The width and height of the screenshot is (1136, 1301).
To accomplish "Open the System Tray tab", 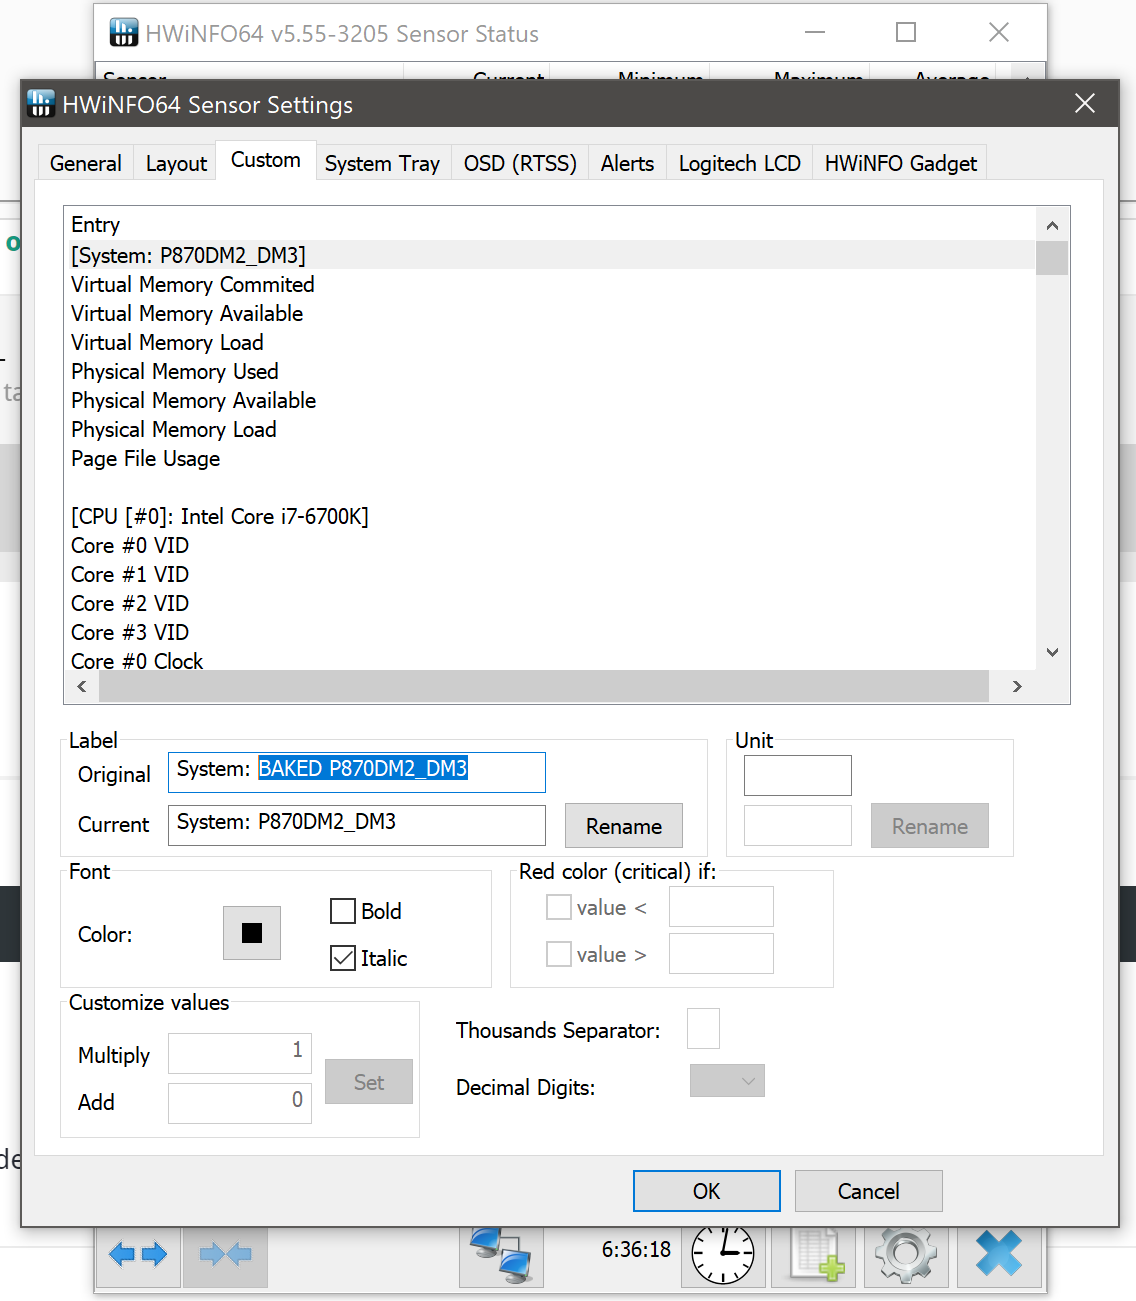I will click(382, 163).
